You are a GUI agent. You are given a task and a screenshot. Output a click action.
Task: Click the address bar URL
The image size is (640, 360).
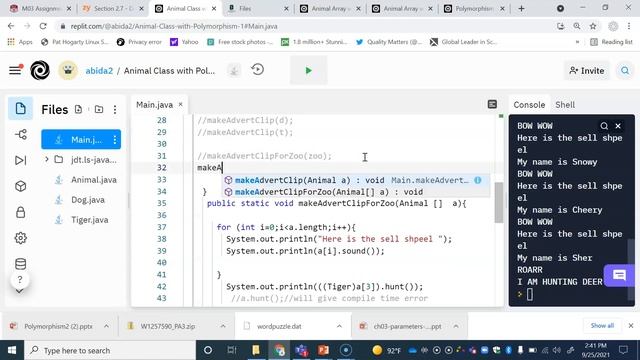coord(174,26)
